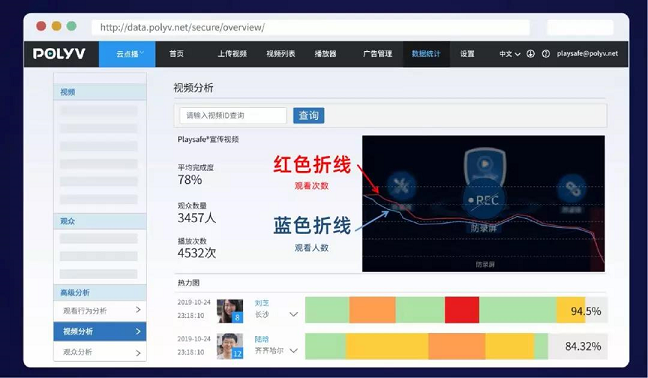
Task: Click the 查询 search button
Action: click(x=309, y=115)
